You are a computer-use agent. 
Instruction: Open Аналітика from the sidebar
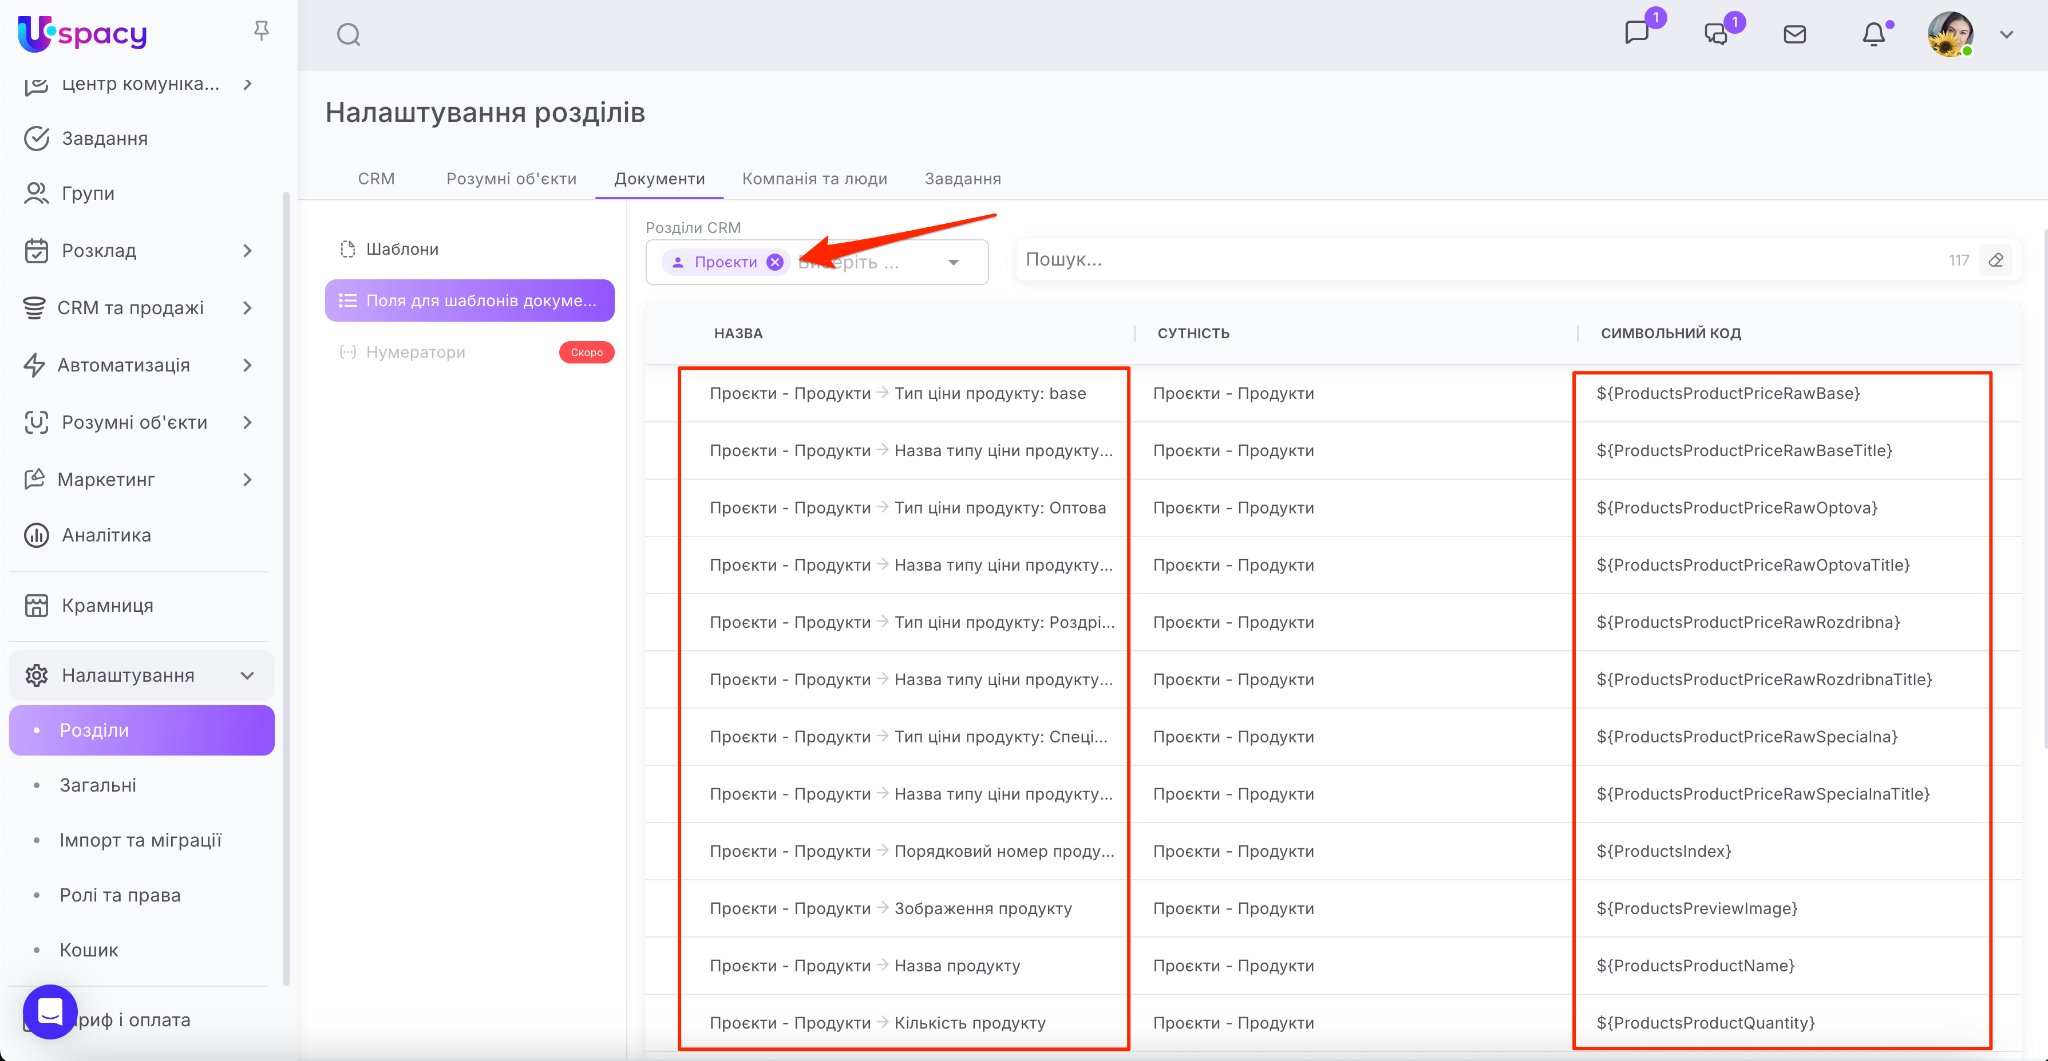point(106,535)
